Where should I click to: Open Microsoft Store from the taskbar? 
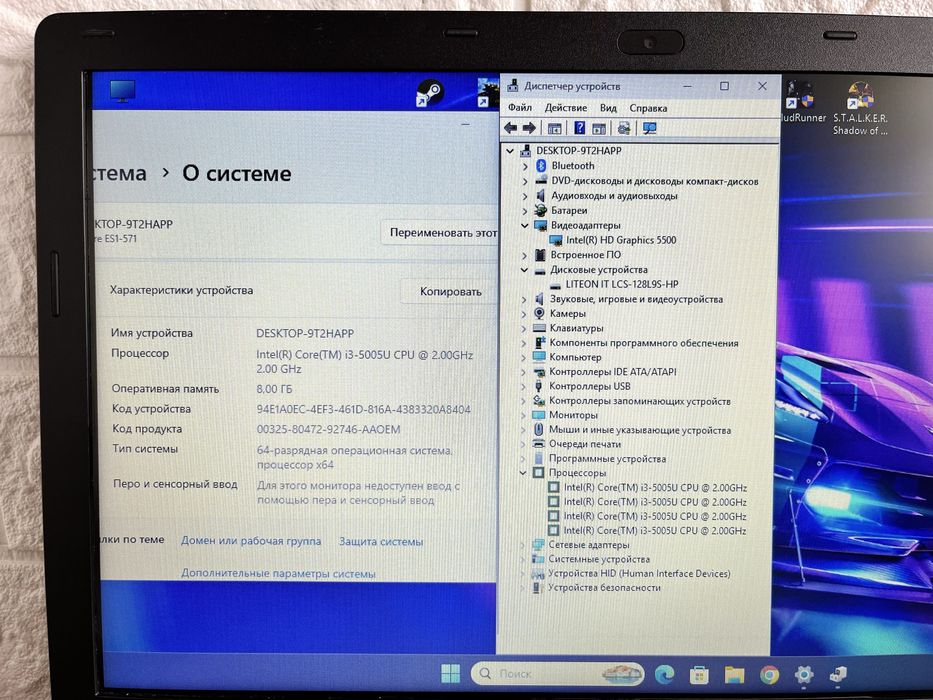pyautogui.click(x=699, y=674)
